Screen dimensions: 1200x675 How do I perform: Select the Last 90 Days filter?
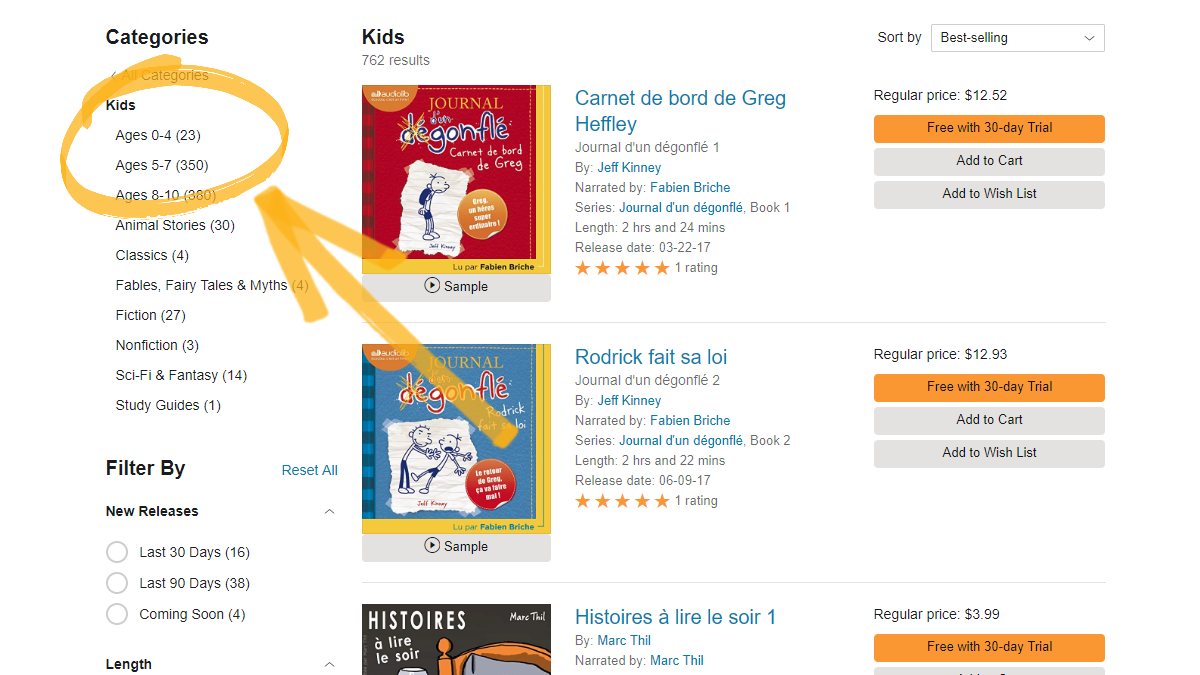coord(117,583)
